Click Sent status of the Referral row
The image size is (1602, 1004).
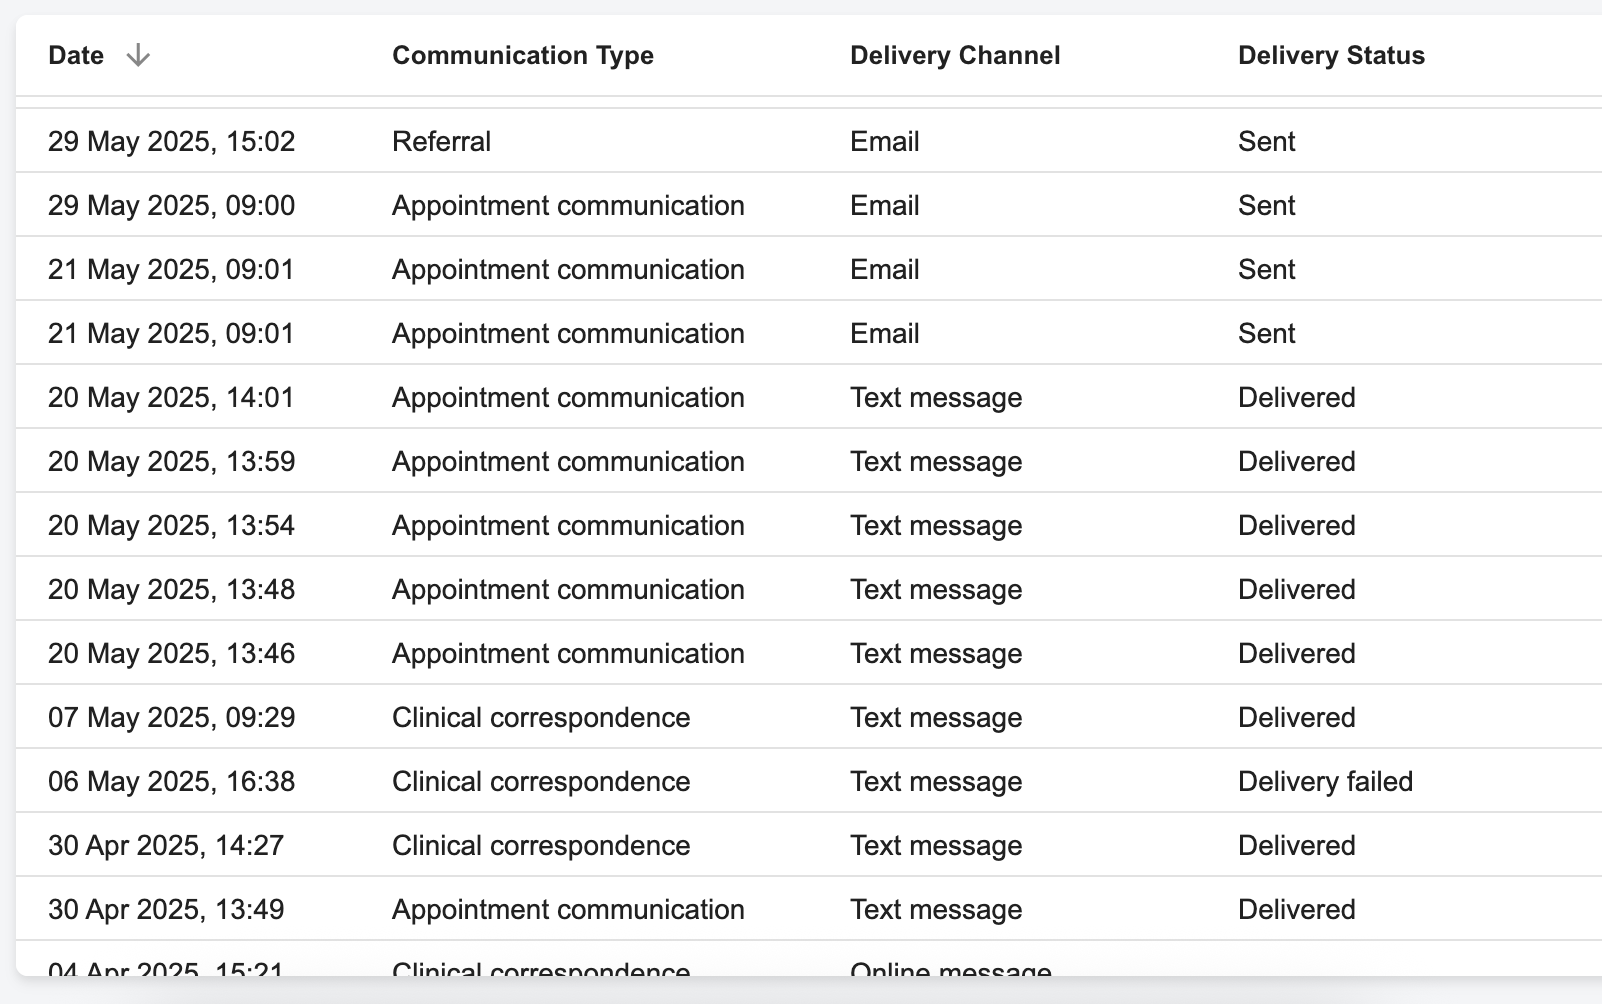[x=1266, y=142]
